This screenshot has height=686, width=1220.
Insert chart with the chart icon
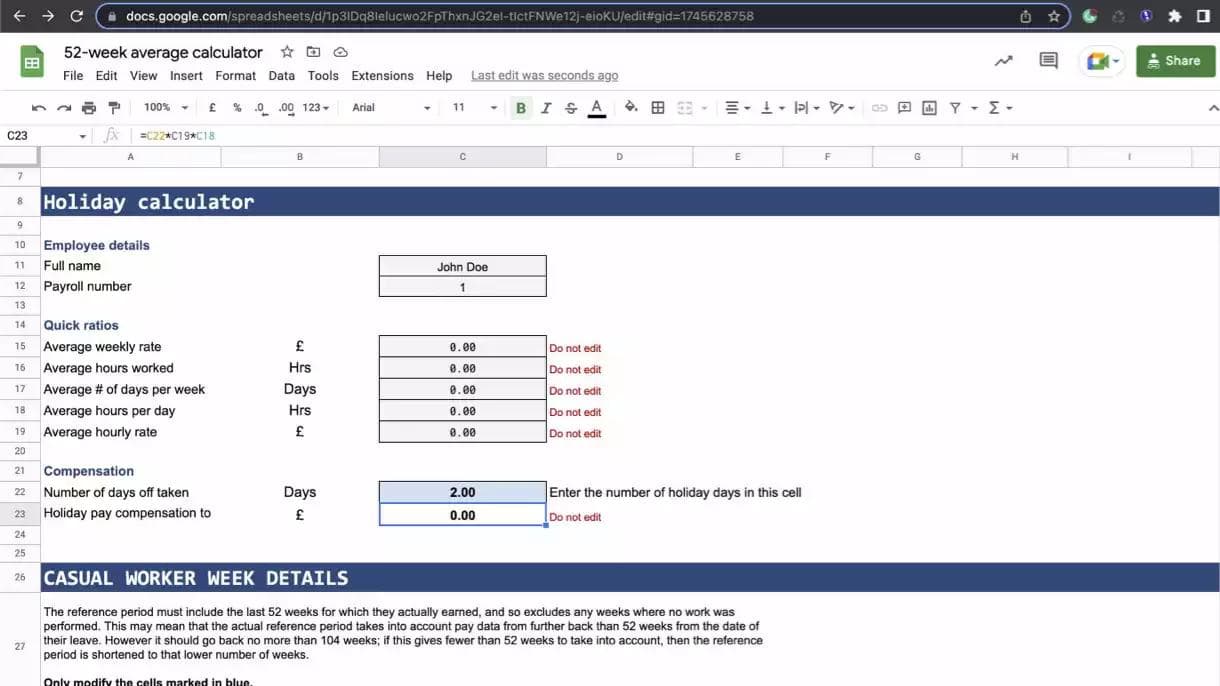[x=929, y=108]
